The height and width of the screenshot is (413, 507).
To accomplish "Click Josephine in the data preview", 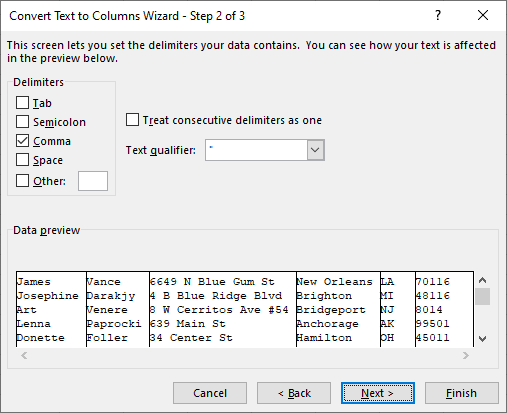I will tap(48, 296).
